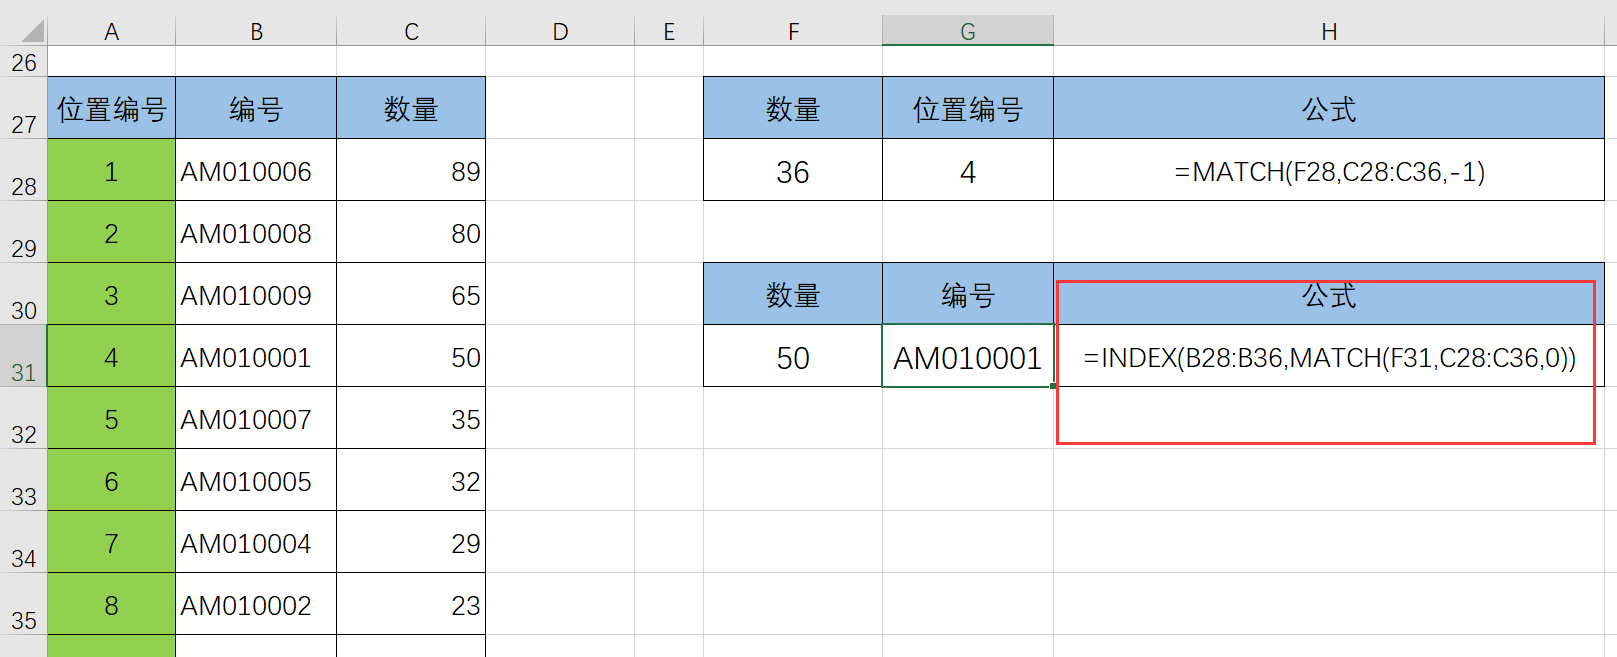Select column E header
Image resolution: width=1617 pixels, height=657 pixels.
tap(669, 31)
